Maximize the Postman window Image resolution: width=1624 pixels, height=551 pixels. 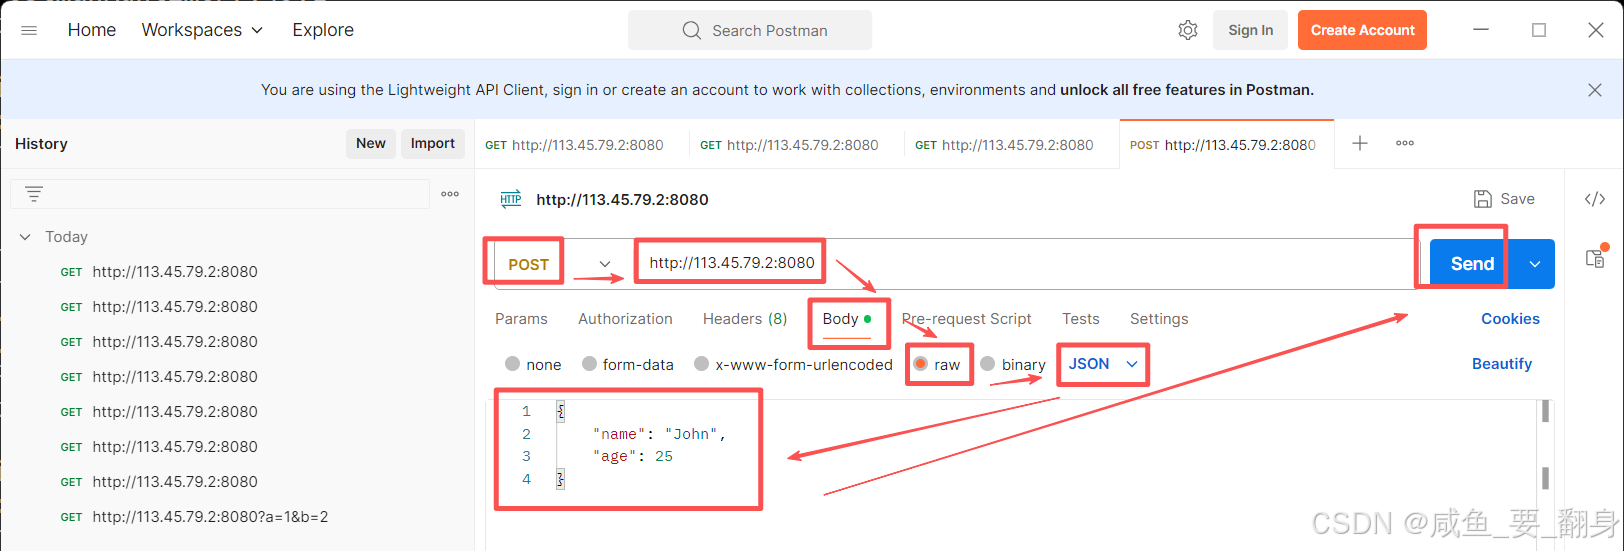coord(1539,30)
